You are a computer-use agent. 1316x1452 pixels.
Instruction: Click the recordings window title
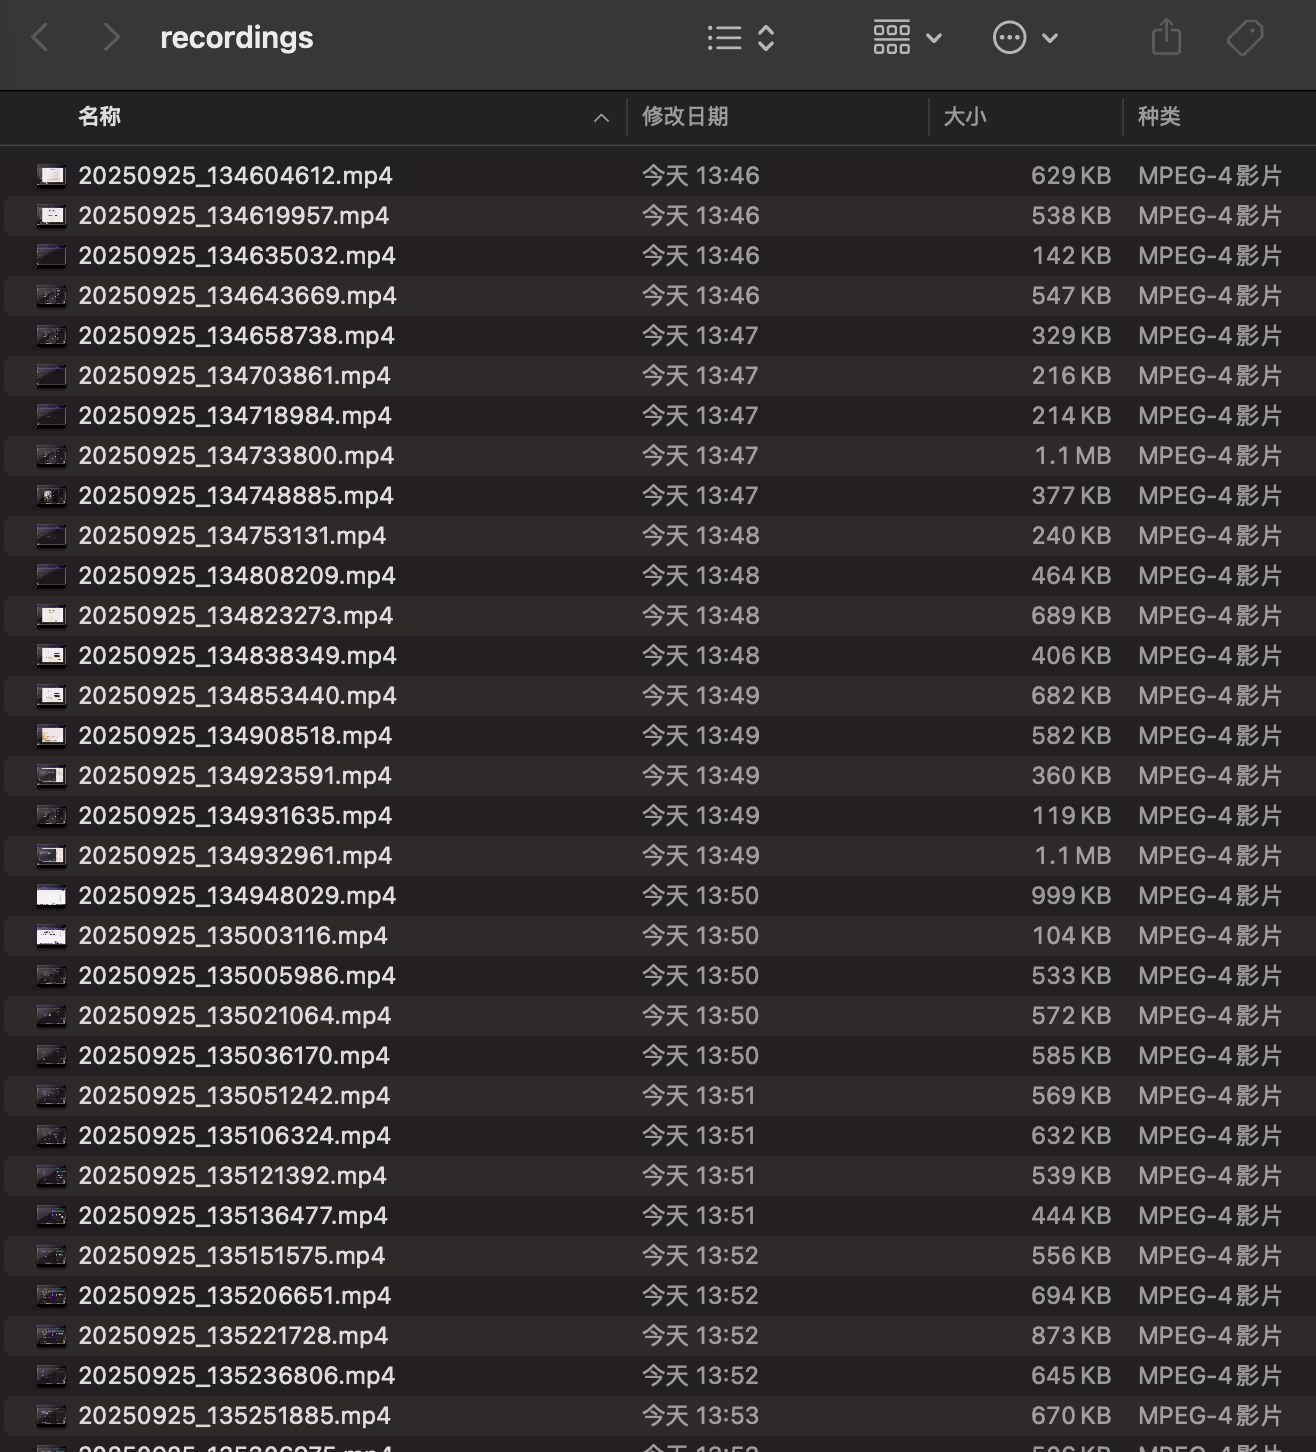[236, 37]
